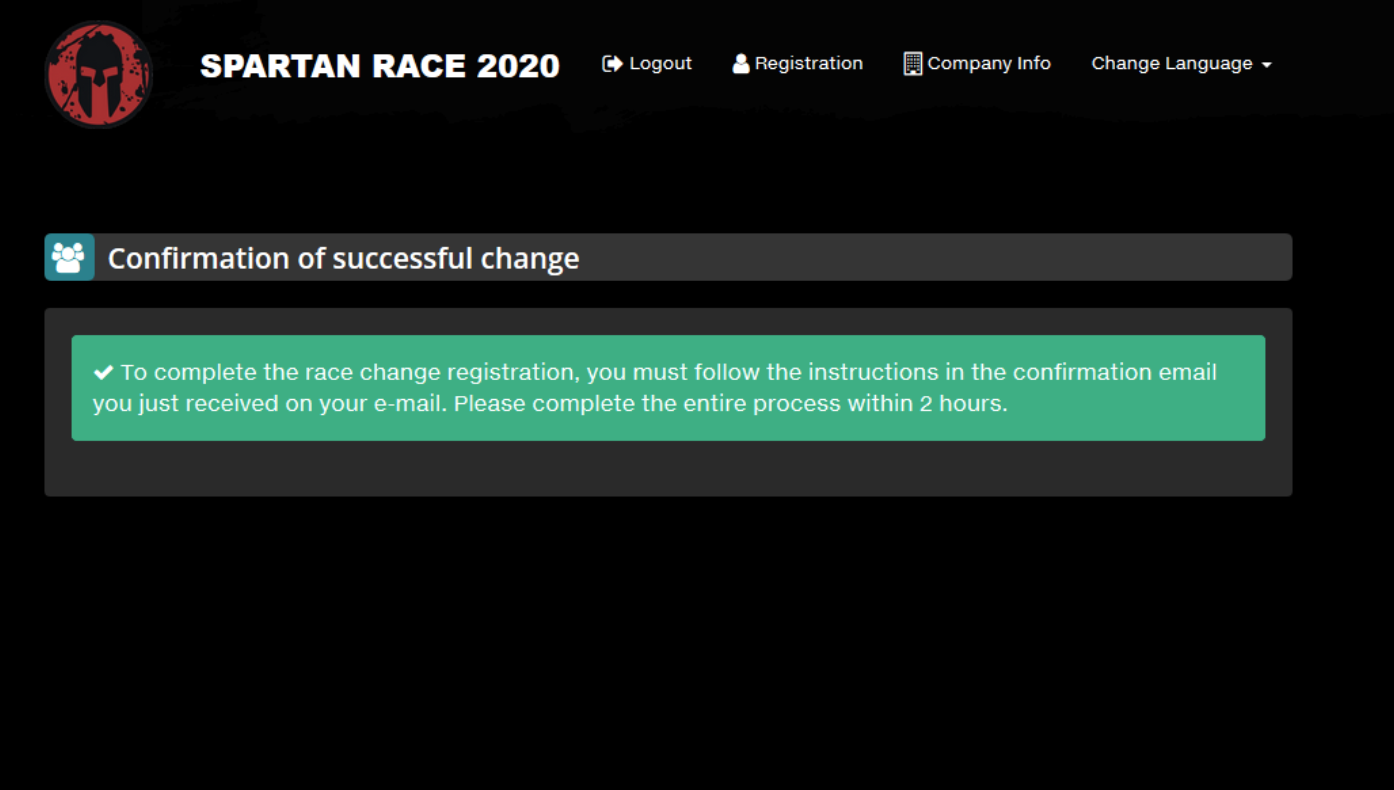Click the "Confirmation of successful change" heading
This screenshot has width=1394, height=790.
click(x=343, y=258)
